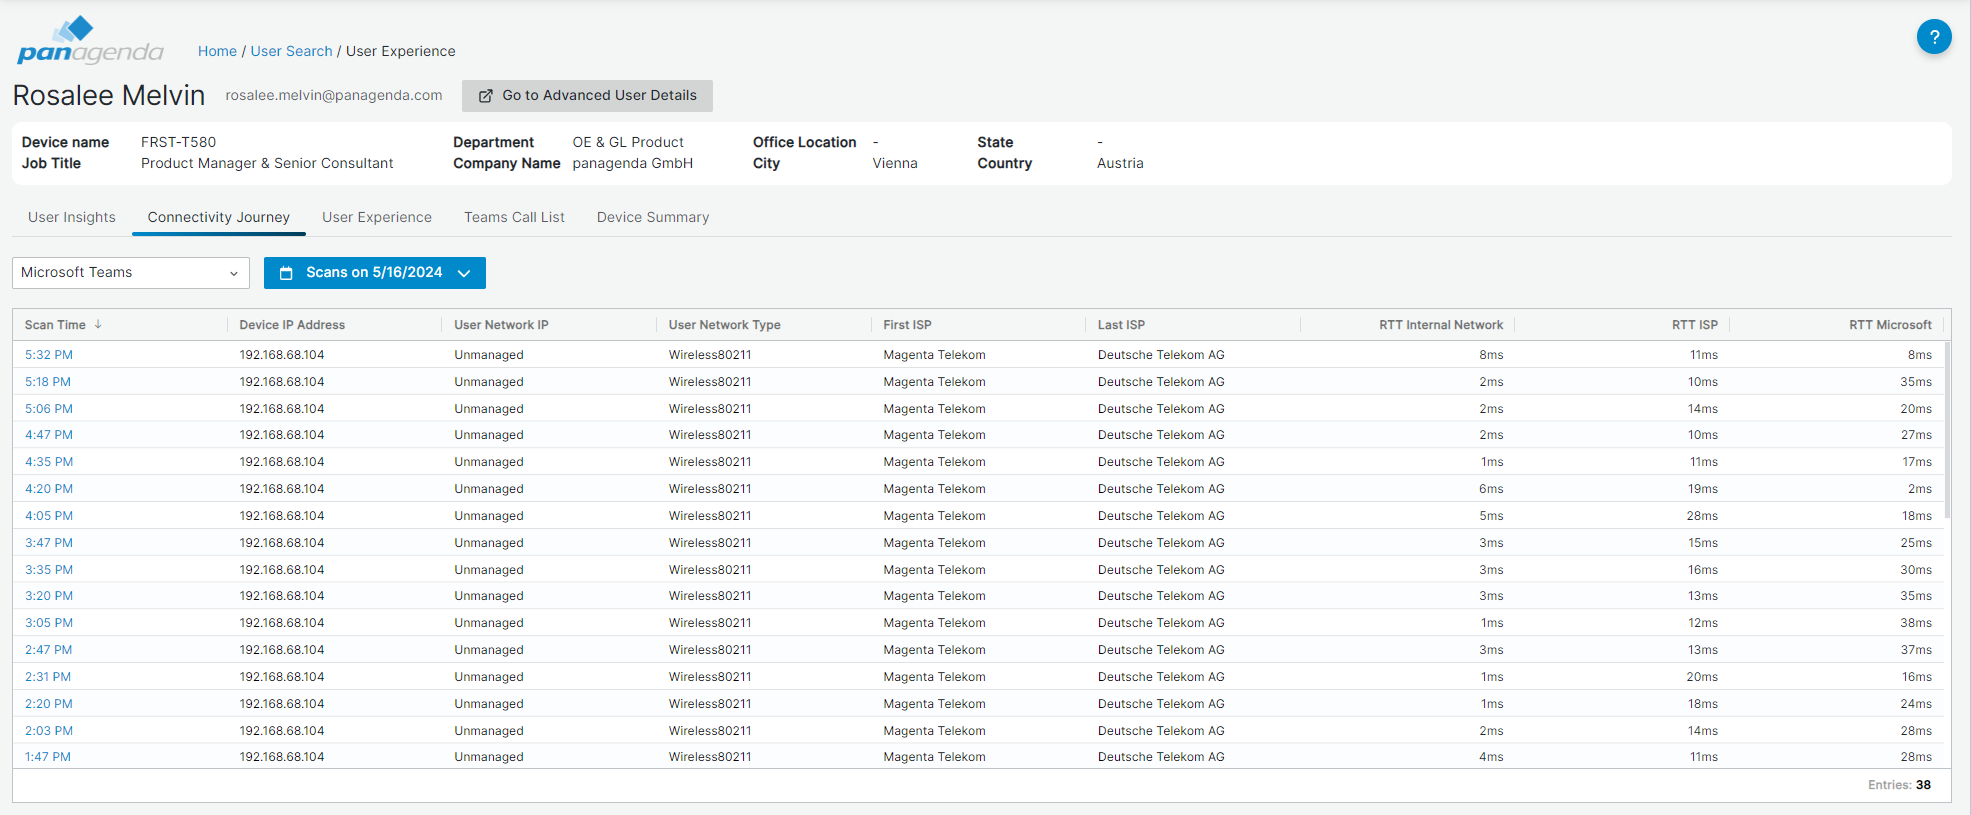
Task: Sort by RTT Internal Network column
Action: coord(1441,325)
